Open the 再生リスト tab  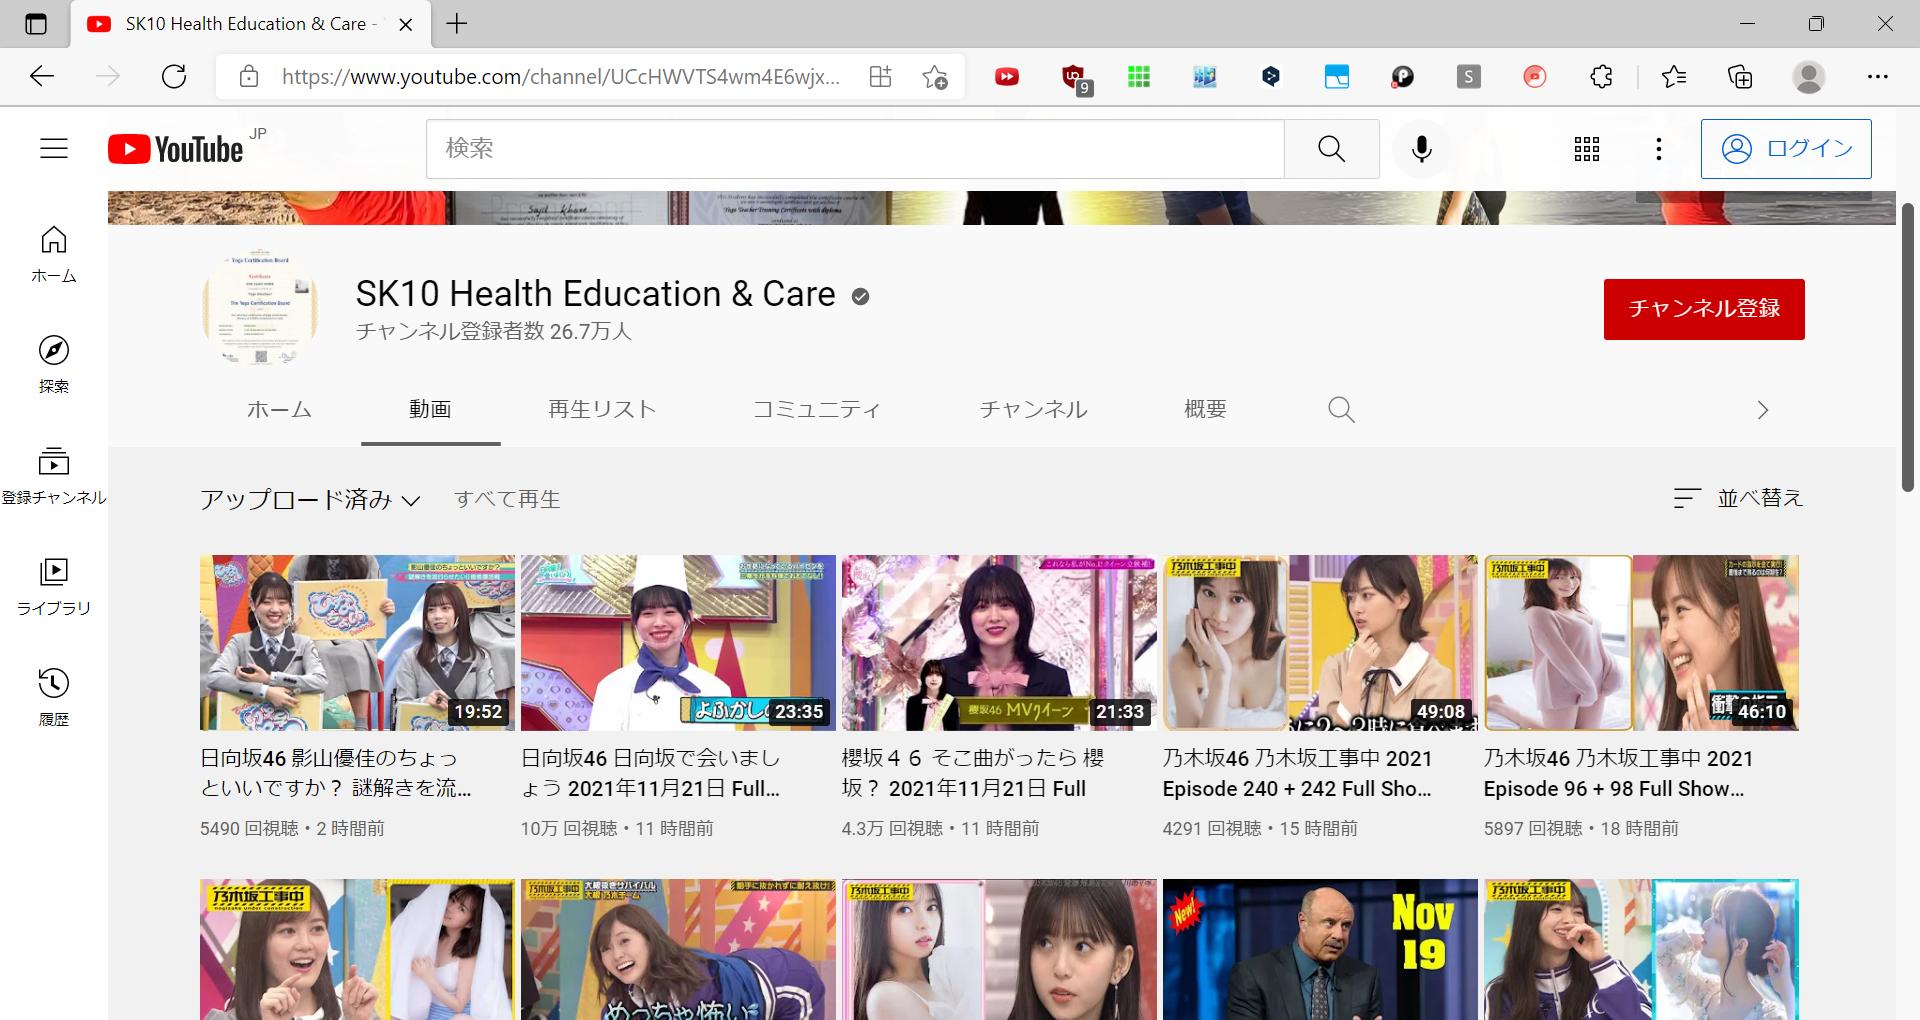(602, 410)
